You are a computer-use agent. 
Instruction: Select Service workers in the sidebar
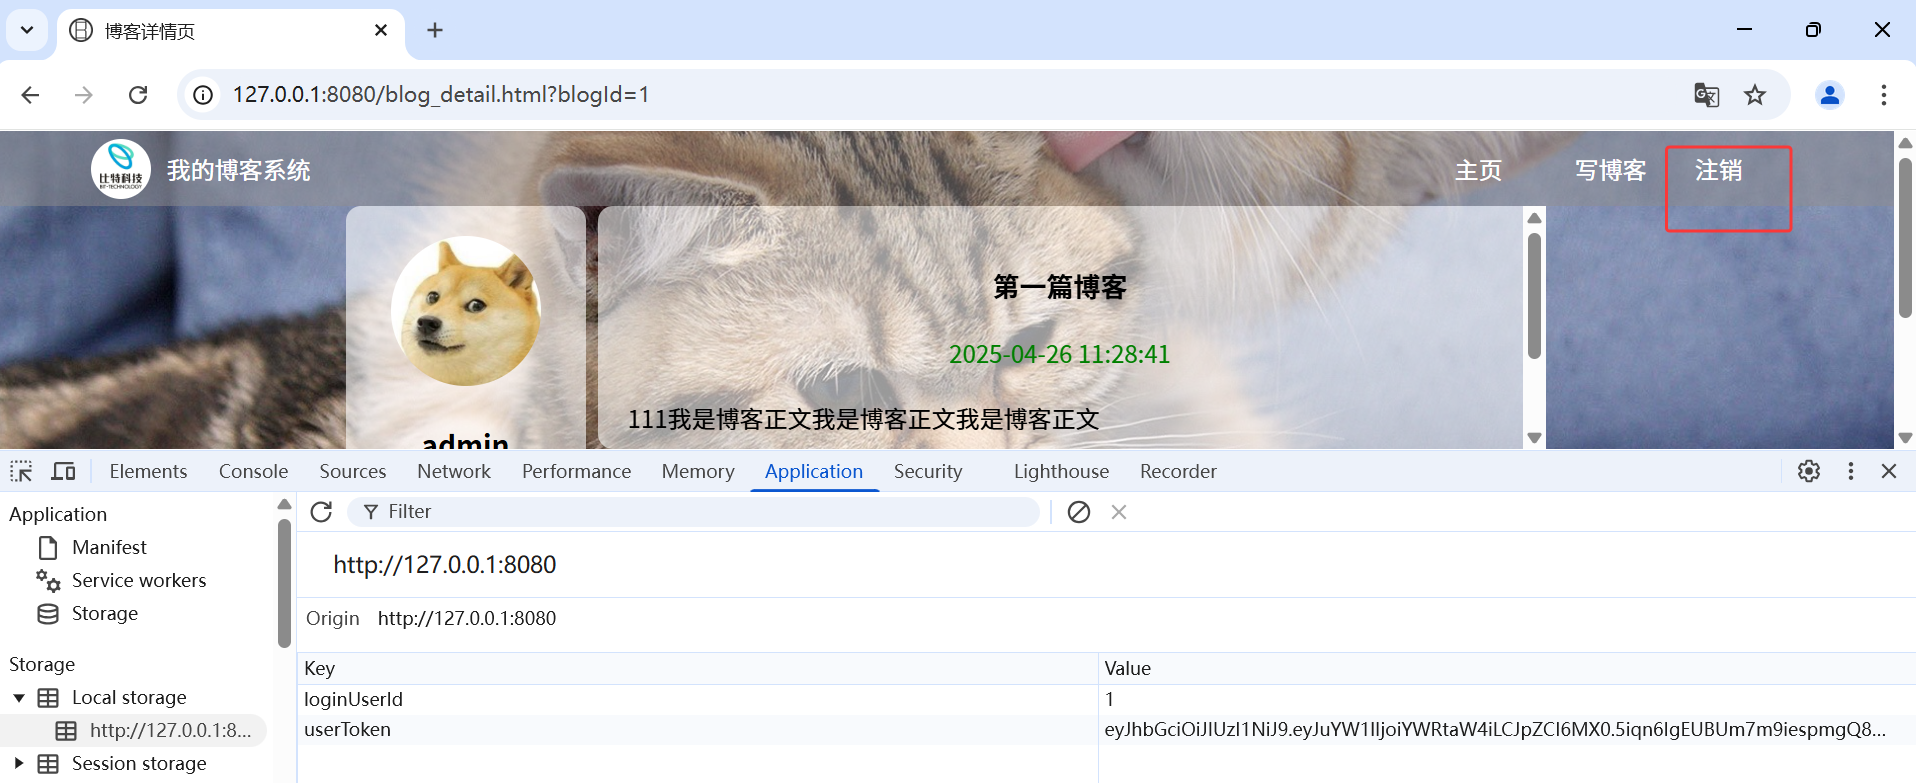coord(139,580)
